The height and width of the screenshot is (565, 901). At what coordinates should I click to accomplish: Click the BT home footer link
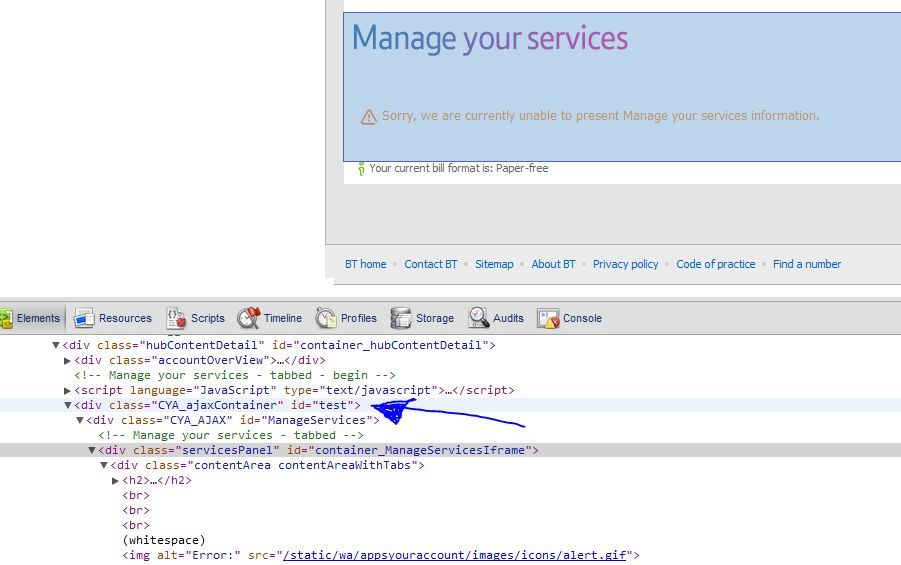365,264
